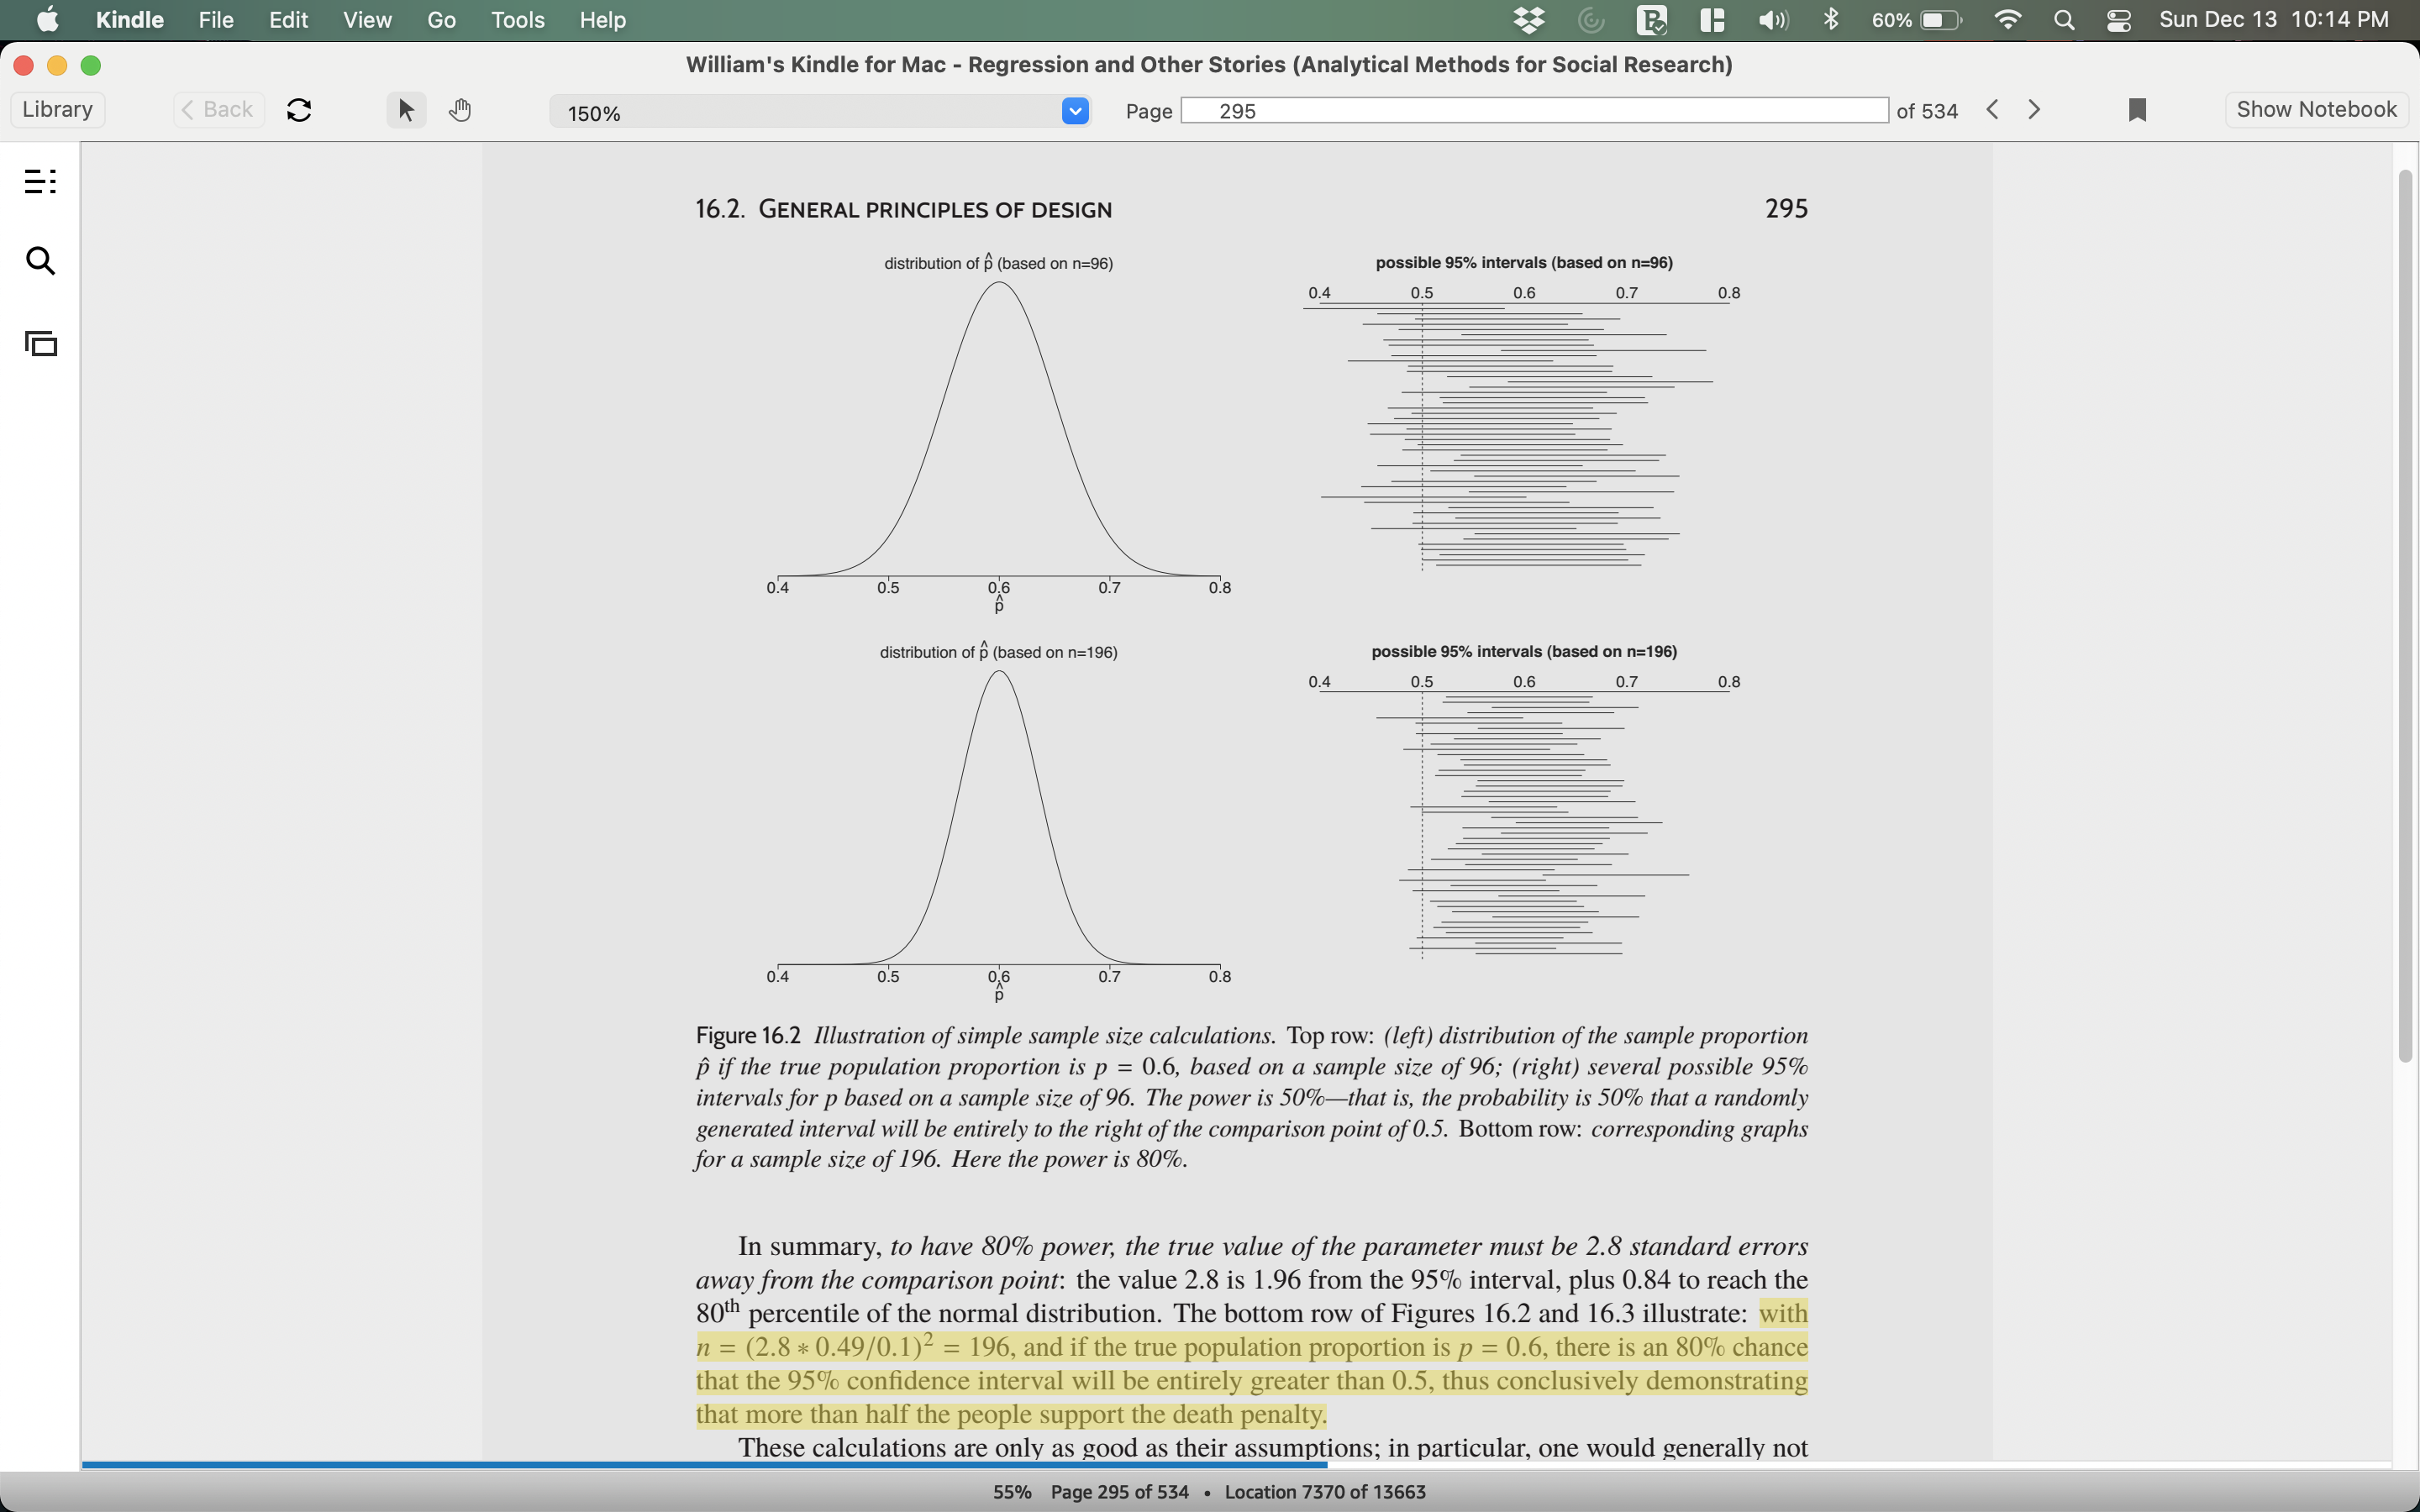Select the arrow pointer tool
This screenshot has height=1512, width=2420.
point(406,110)
